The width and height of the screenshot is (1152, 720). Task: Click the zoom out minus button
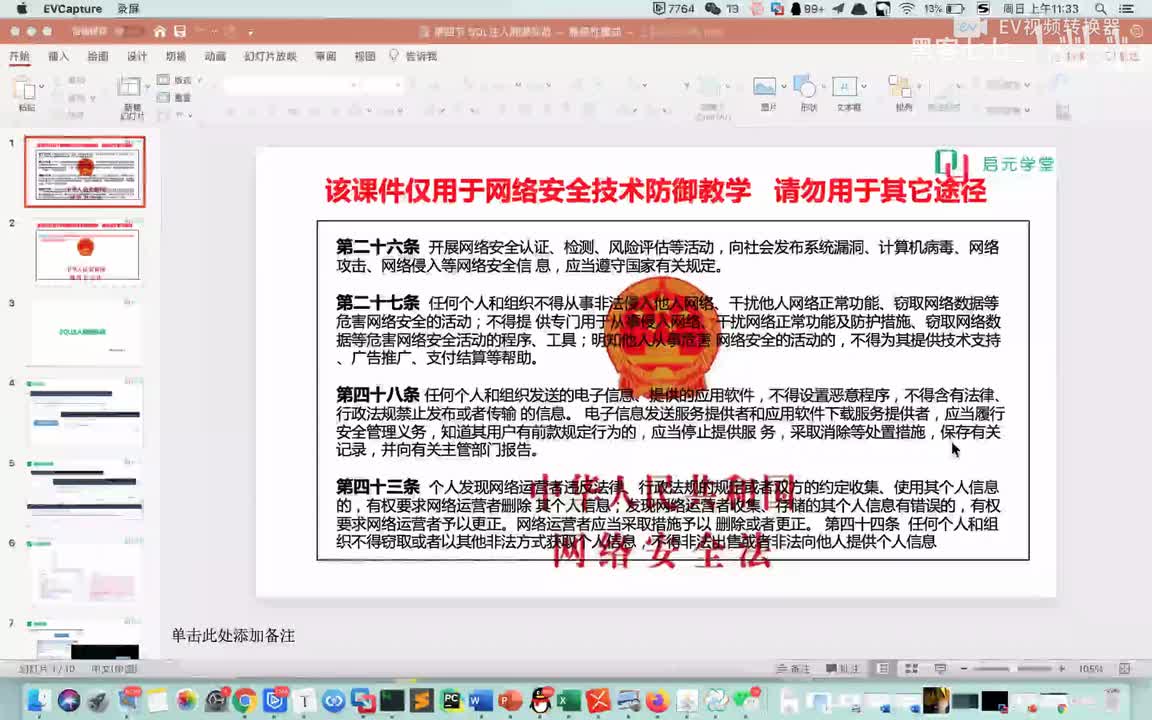pos(964,669)
